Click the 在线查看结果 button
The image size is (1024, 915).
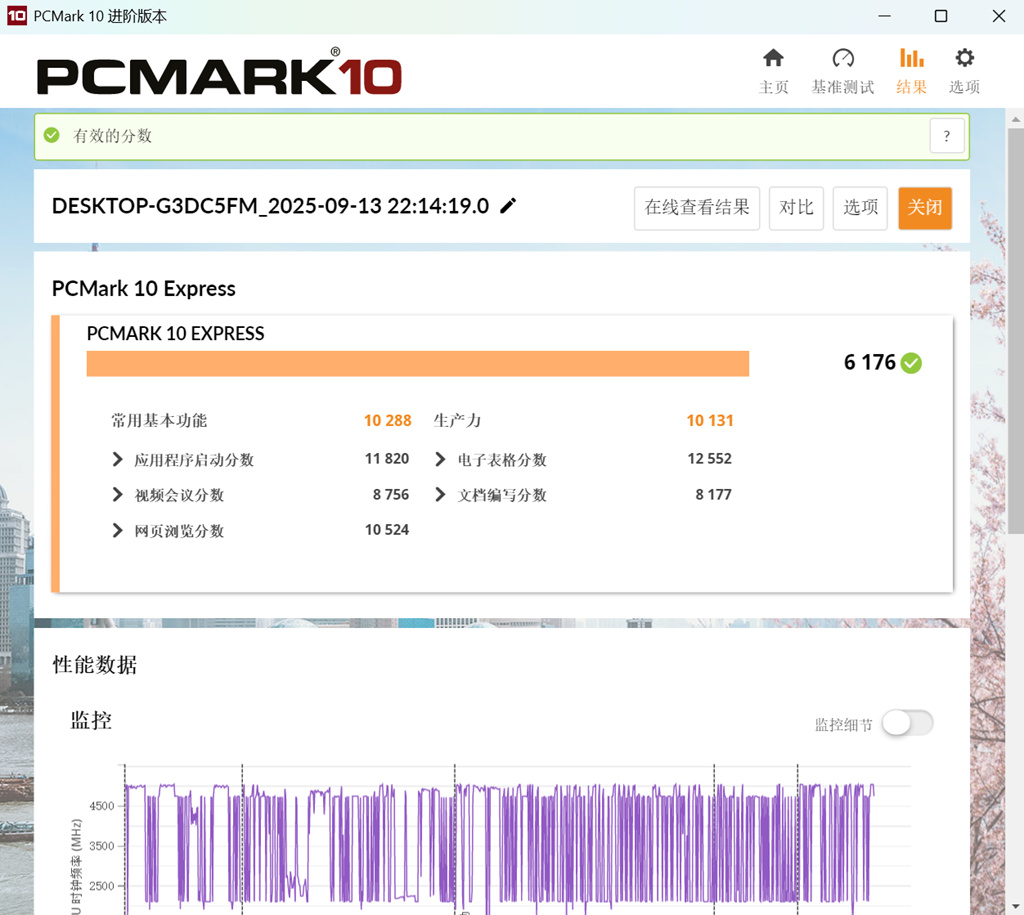point(697,208)
